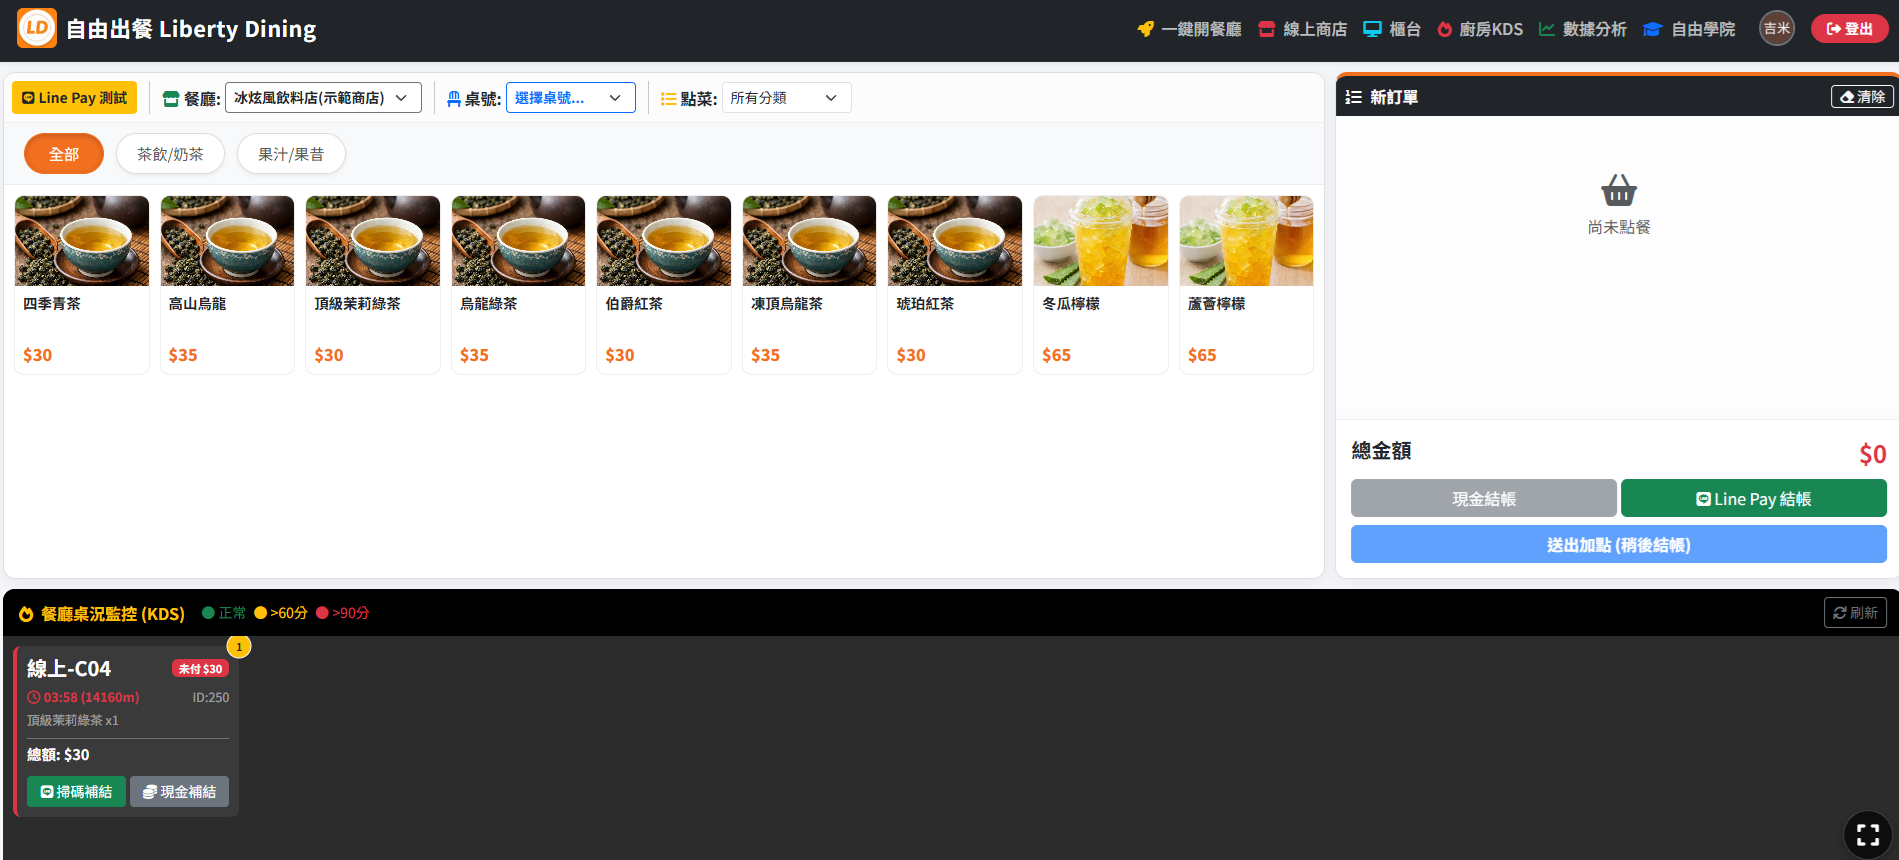
Task: Select the 果汁/果昔 category tab
Action: (291, 154)
